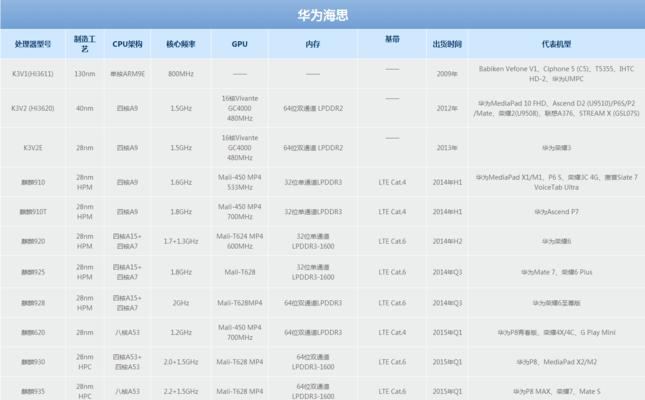This screenshot has height=400, width=645.
Task: Click the 2GHz frequency cell
Action: click(x=181, y=303)
